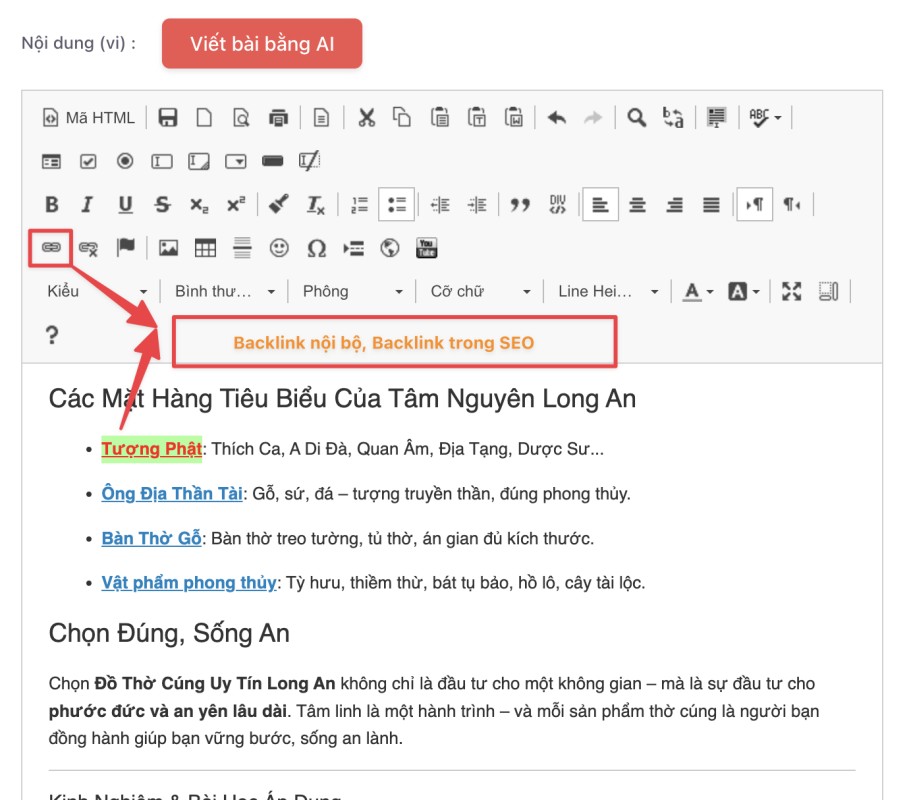Toggle Bold formatting
This screenshot has width=909, height=800.
click(51, 205)
